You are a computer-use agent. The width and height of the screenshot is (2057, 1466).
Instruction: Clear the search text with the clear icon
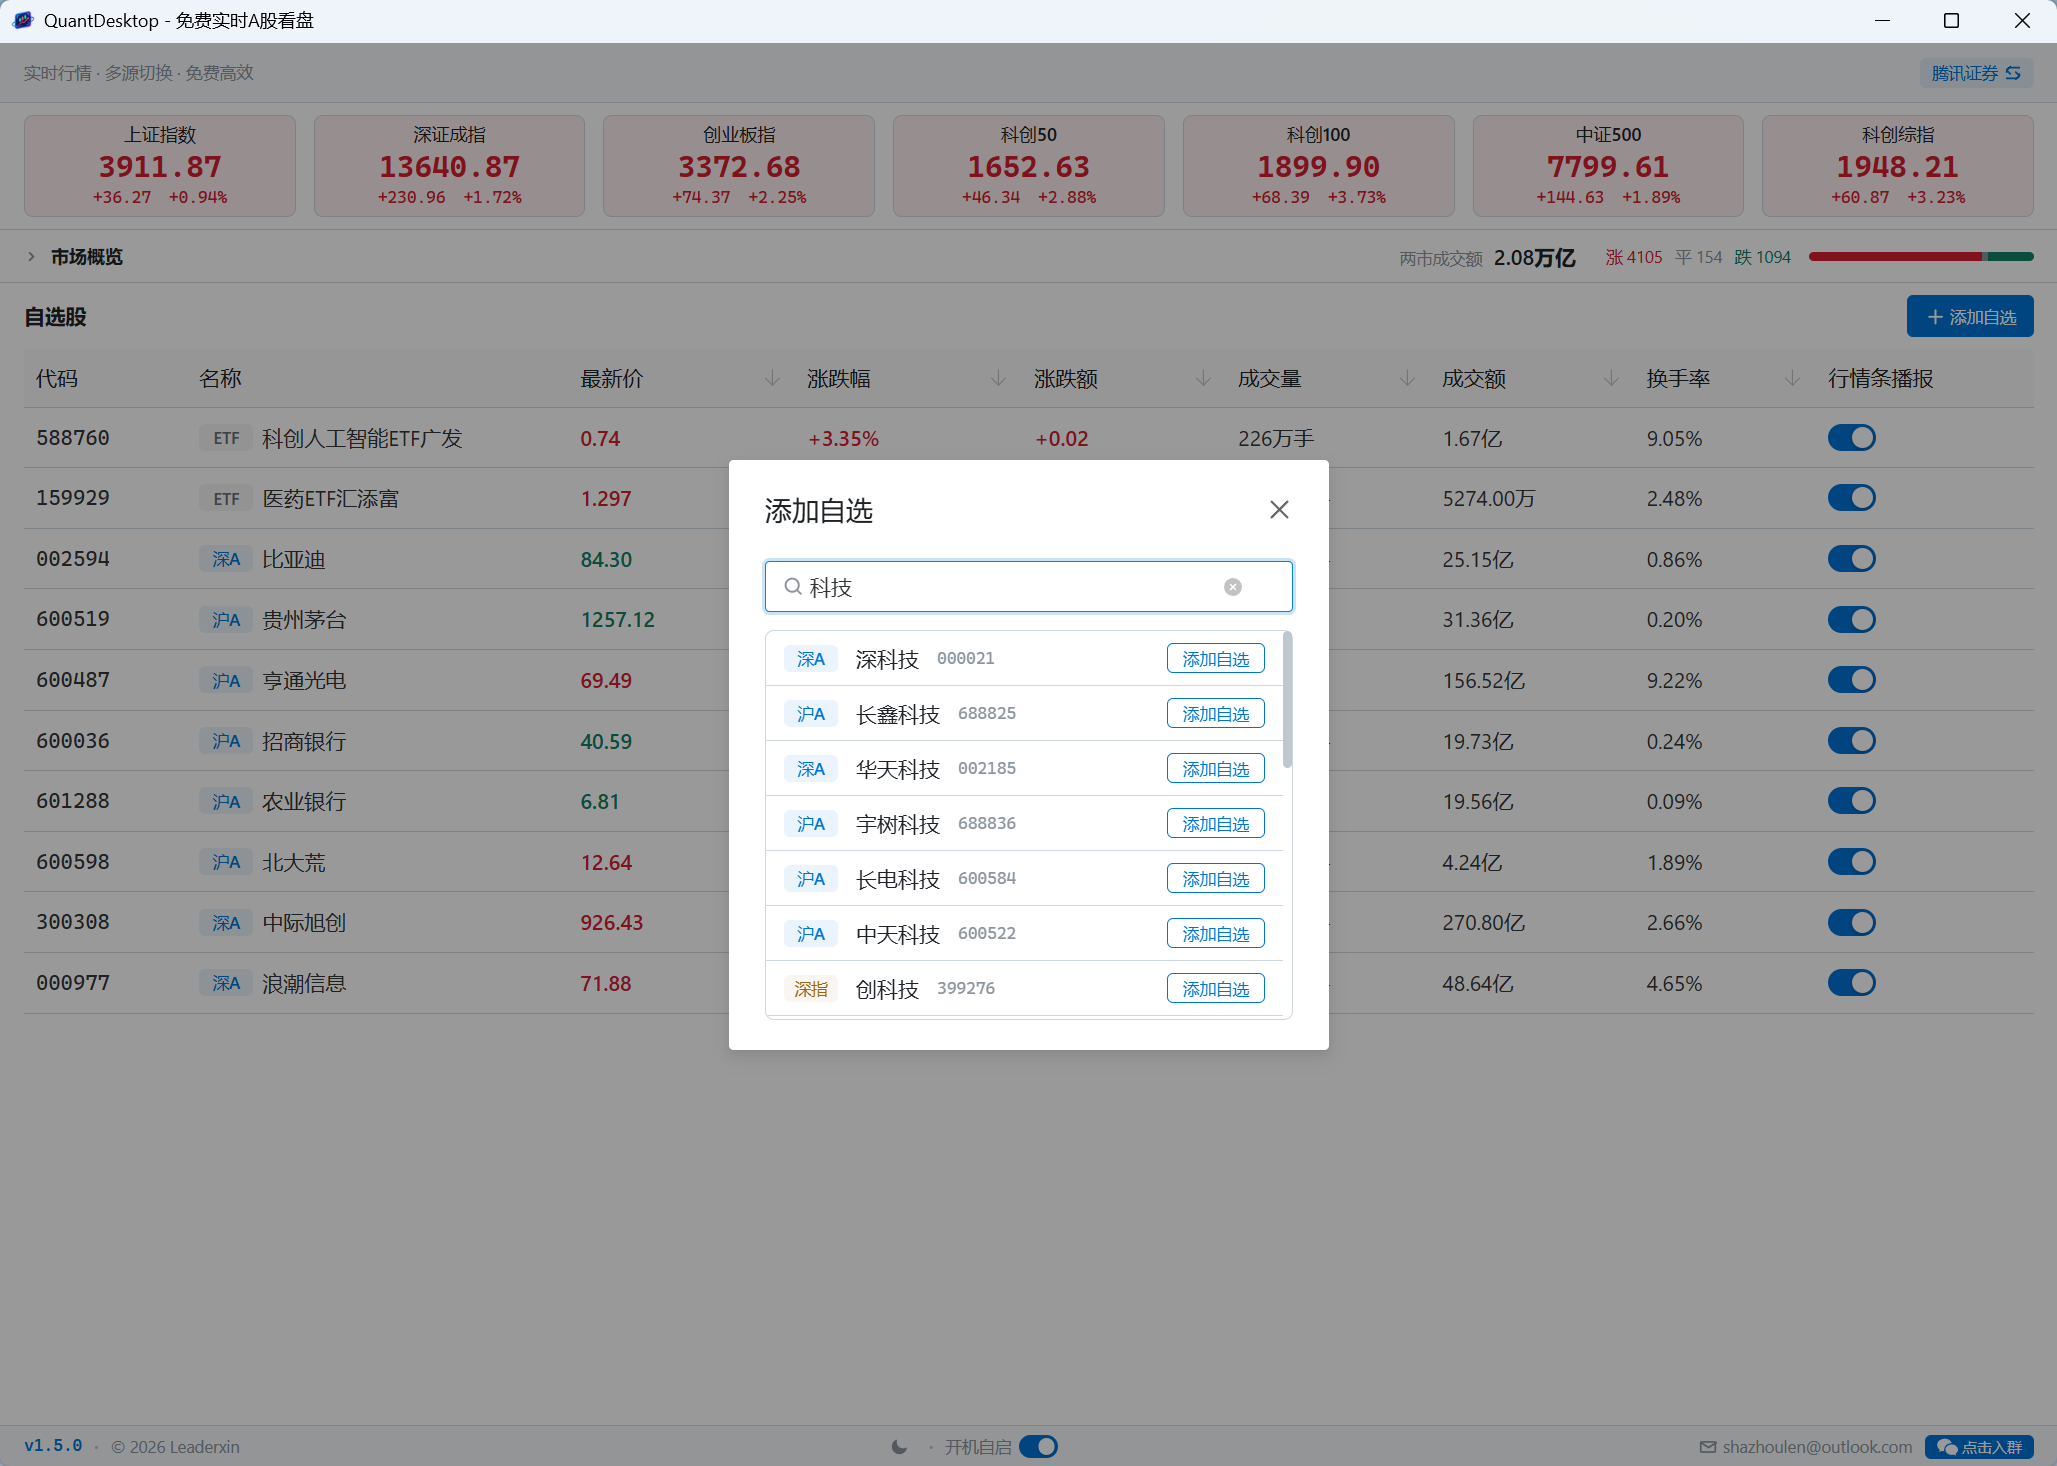pyautogui.click(x=1233, y=587)
